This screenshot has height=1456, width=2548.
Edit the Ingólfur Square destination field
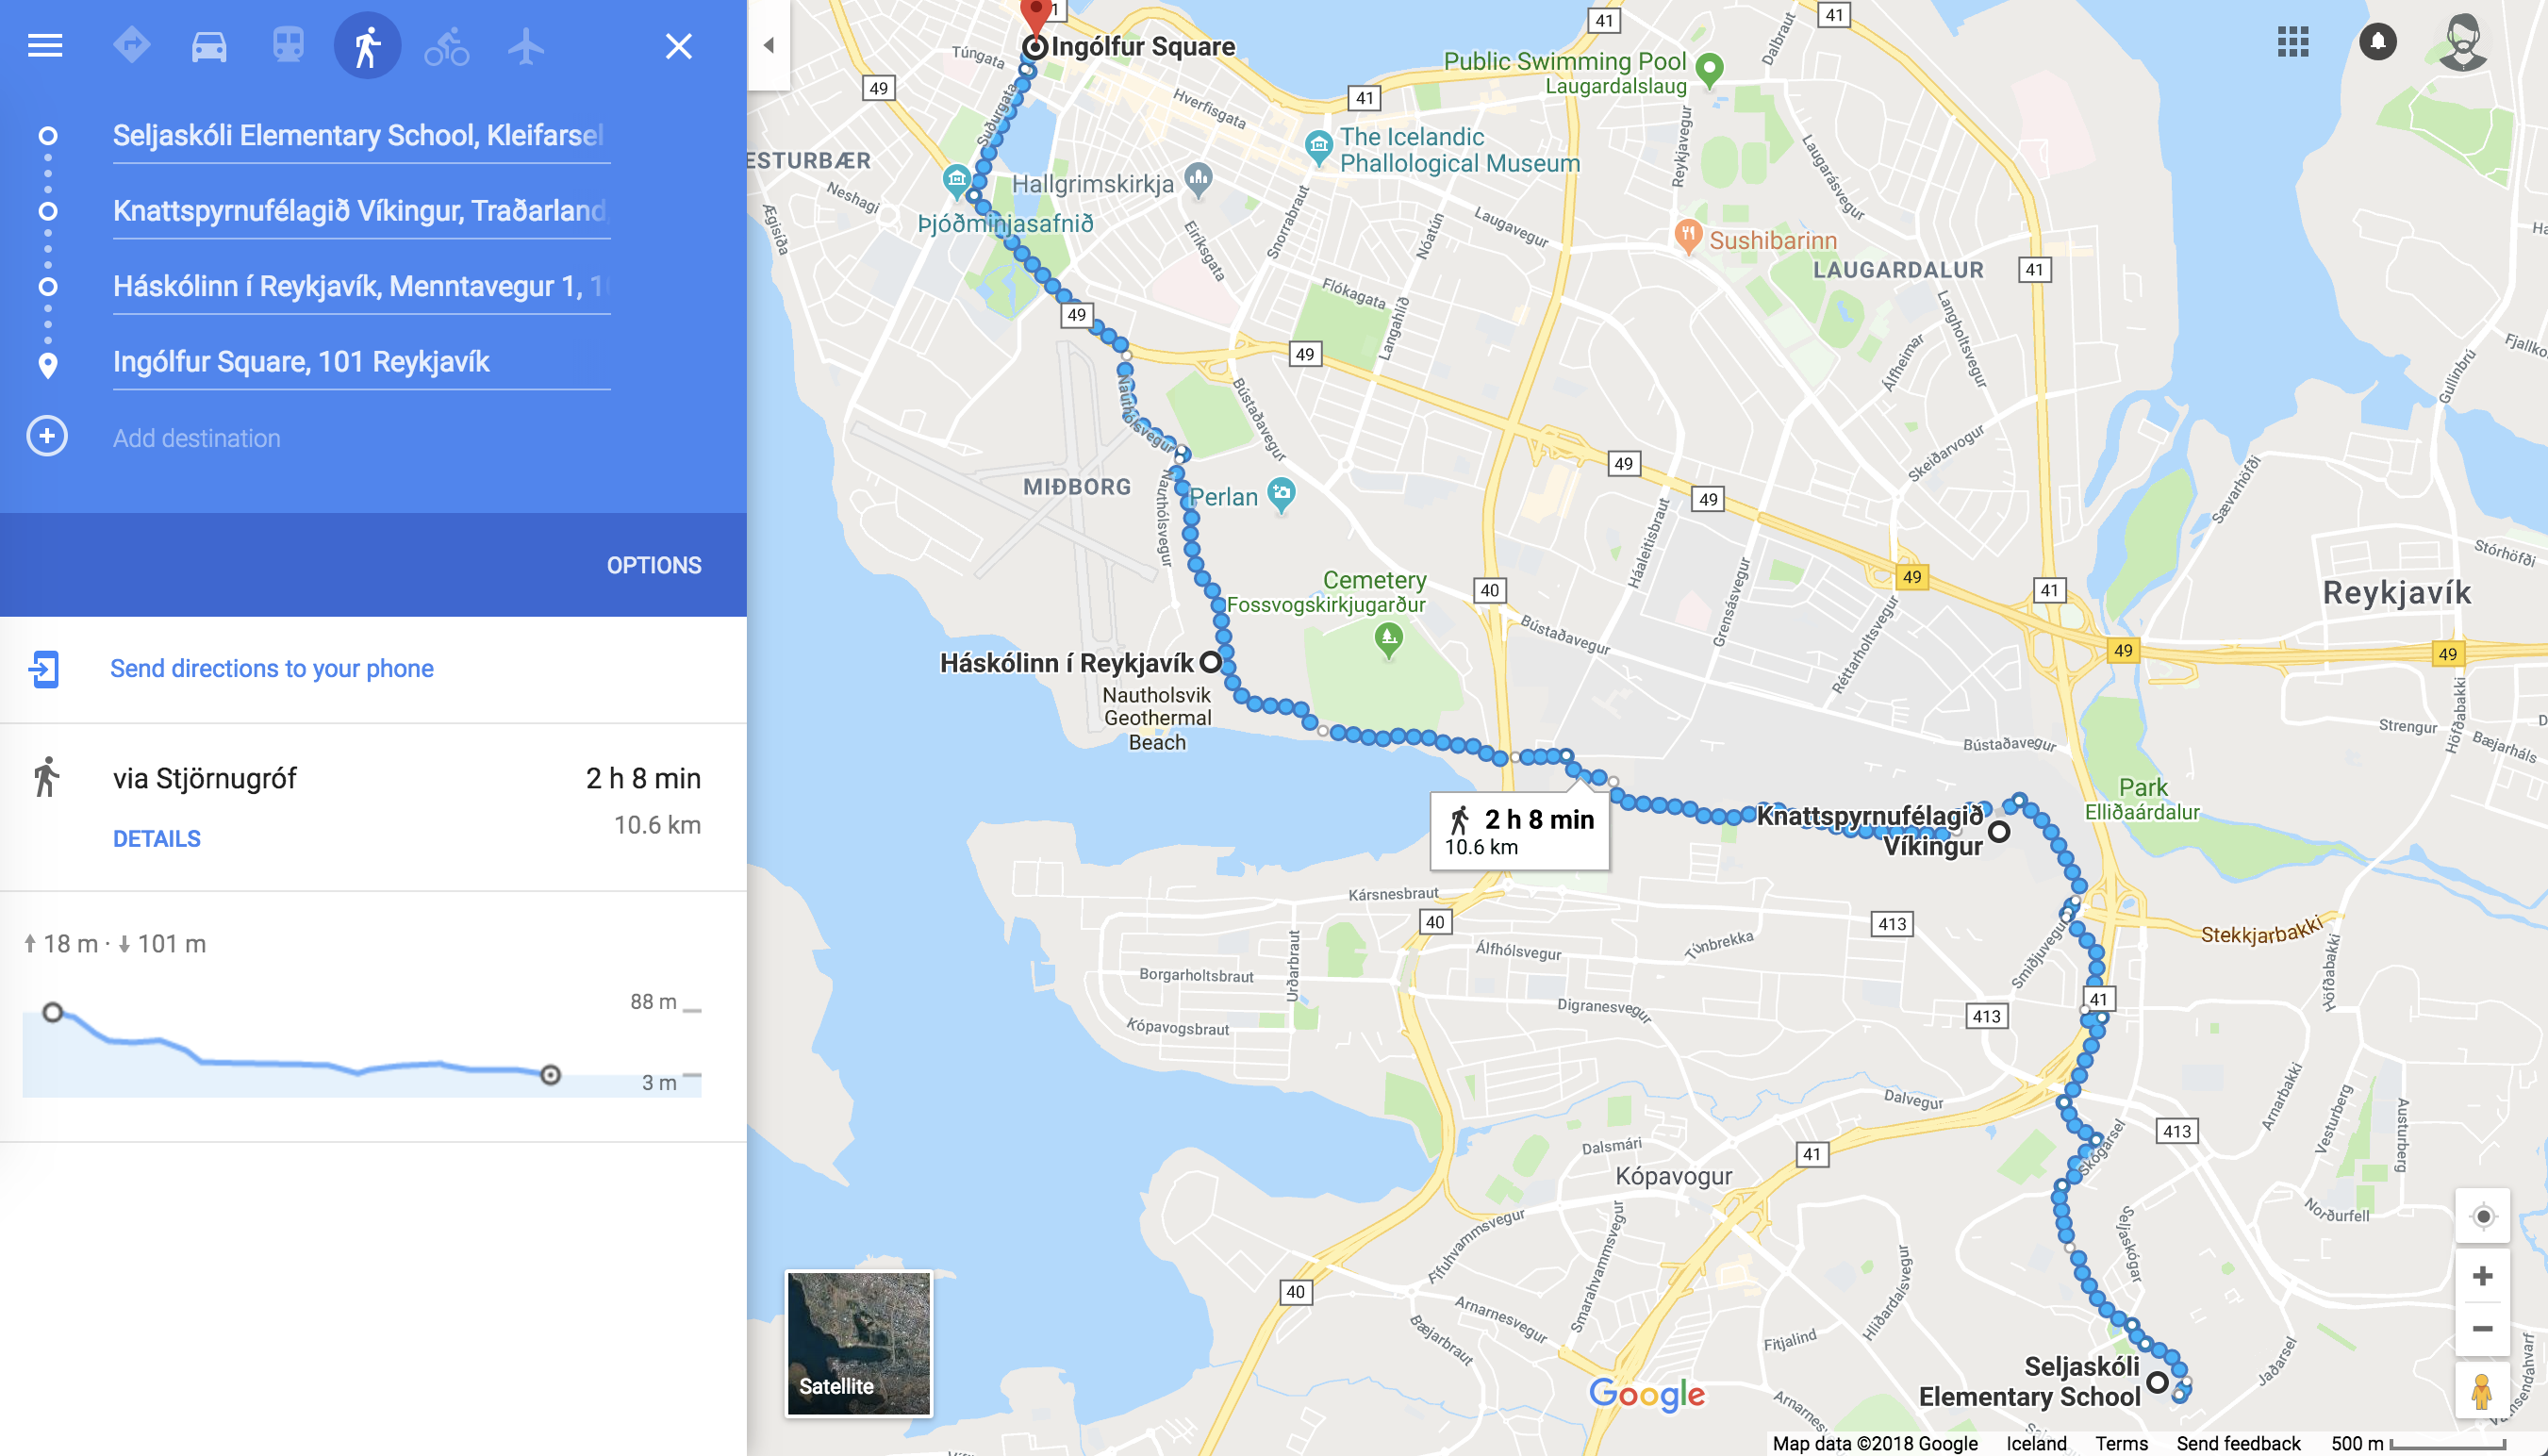pos(361,362)
